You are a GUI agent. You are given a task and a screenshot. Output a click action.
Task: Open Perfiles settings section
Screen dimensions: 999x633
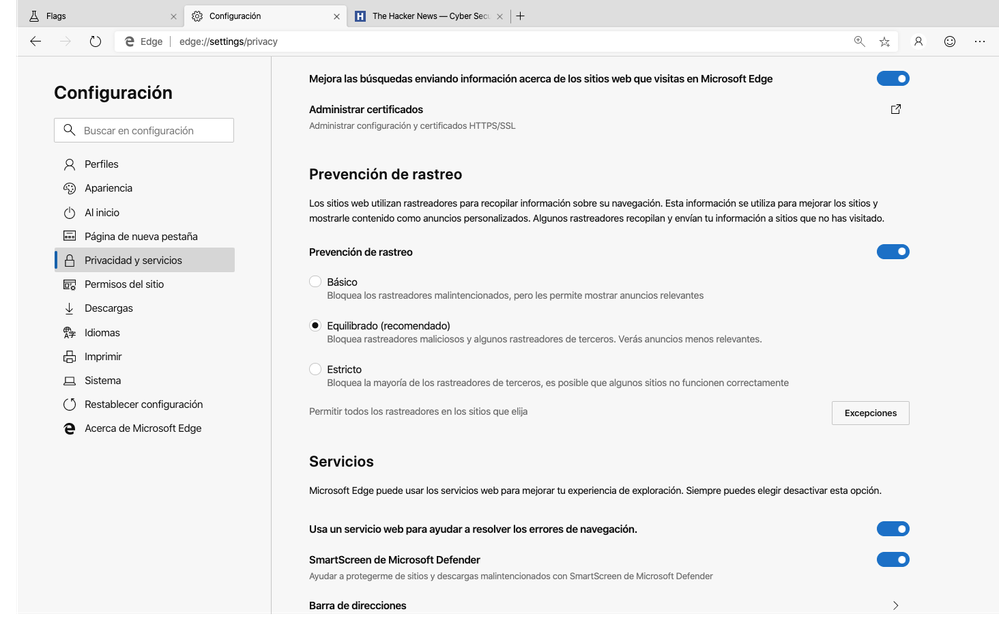(145, 164)
